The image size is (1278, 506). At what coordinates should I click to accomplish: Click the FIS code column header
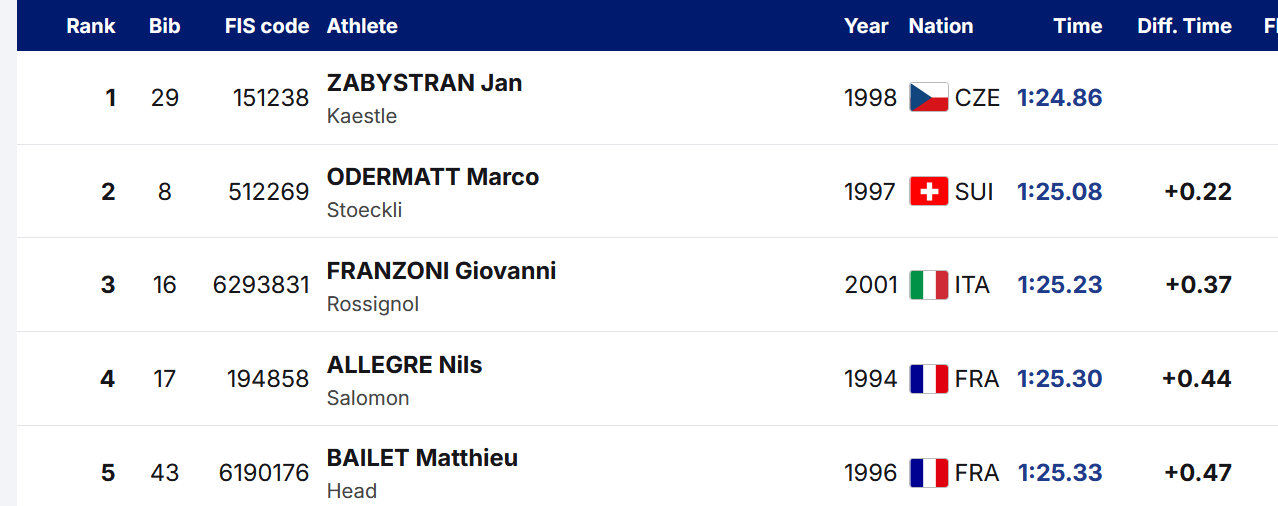[x=267, y=26]
